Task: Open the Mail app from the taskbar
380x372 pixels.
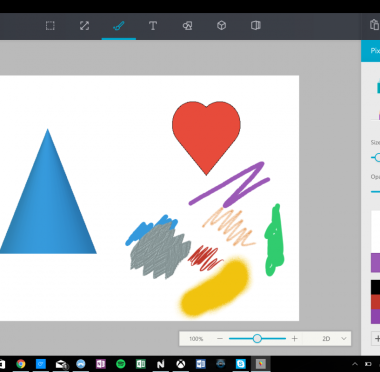Action: (x=61, y=364)
